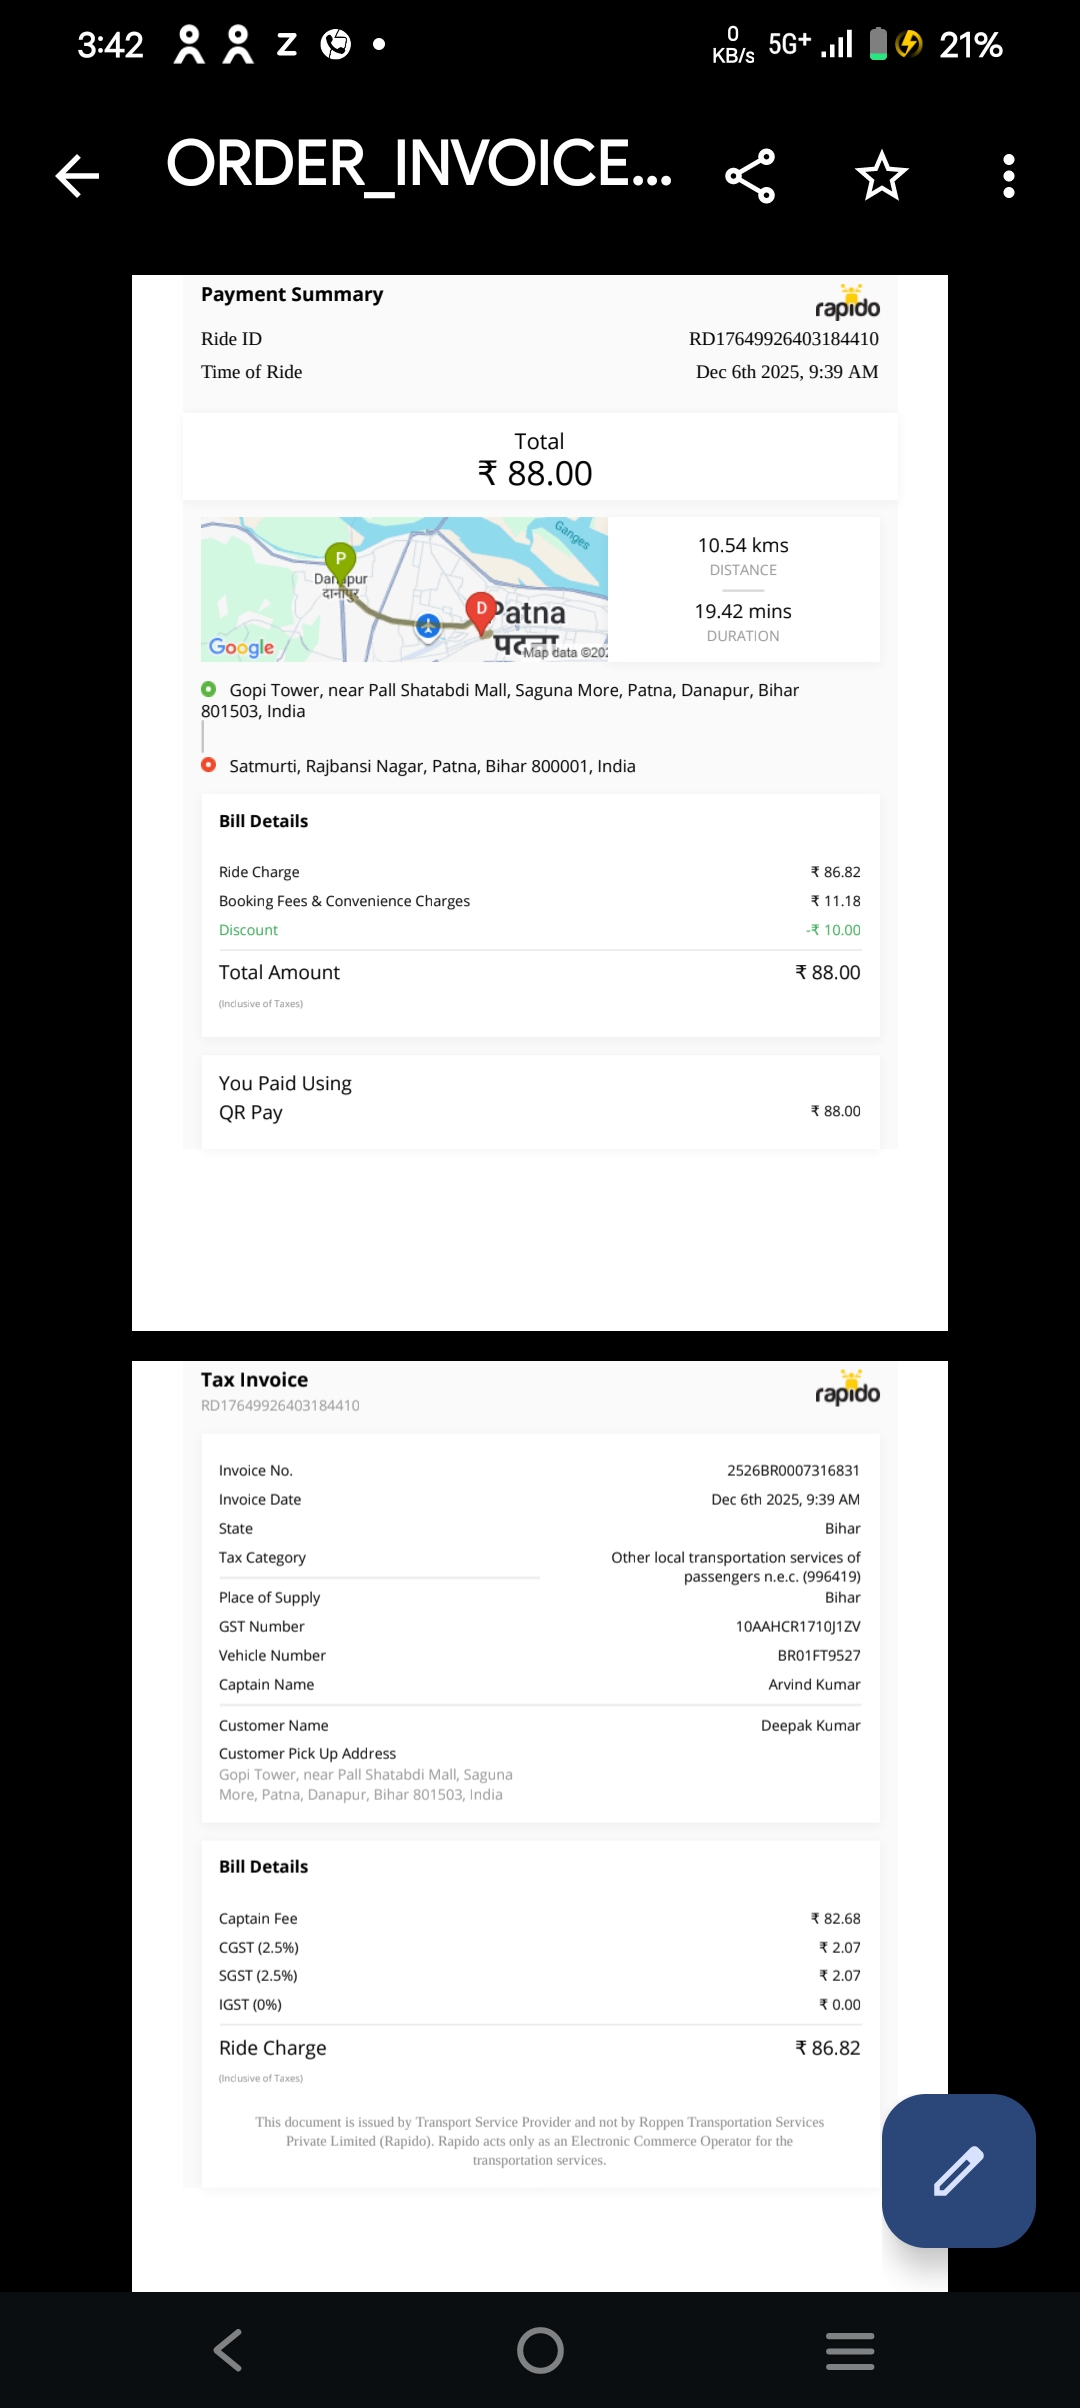1080x2408 pixels.
Task: Open the three-dot overflow menu
Action: 1008,176
